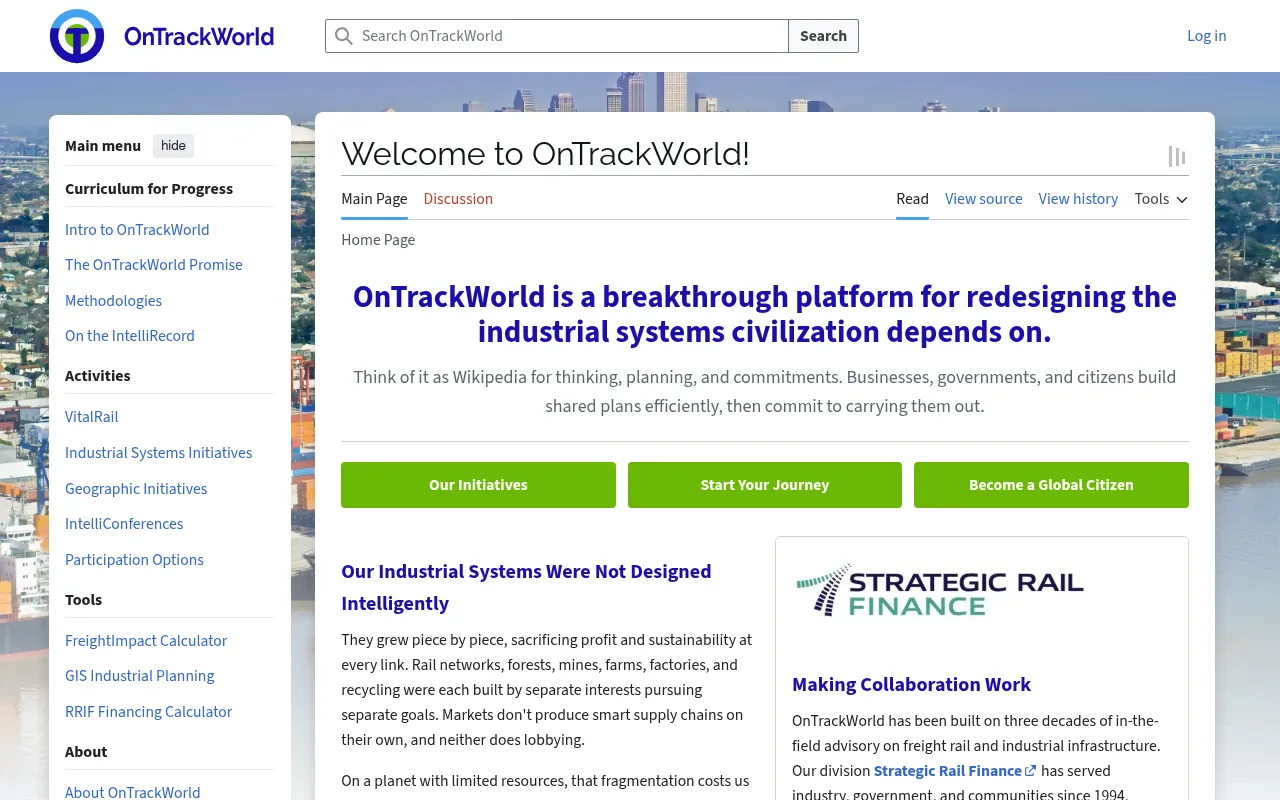This screenshot has width=1280, height=800.
Task: Open the Strategic Rail Finance logo image
Action: [x=940, y=589]
